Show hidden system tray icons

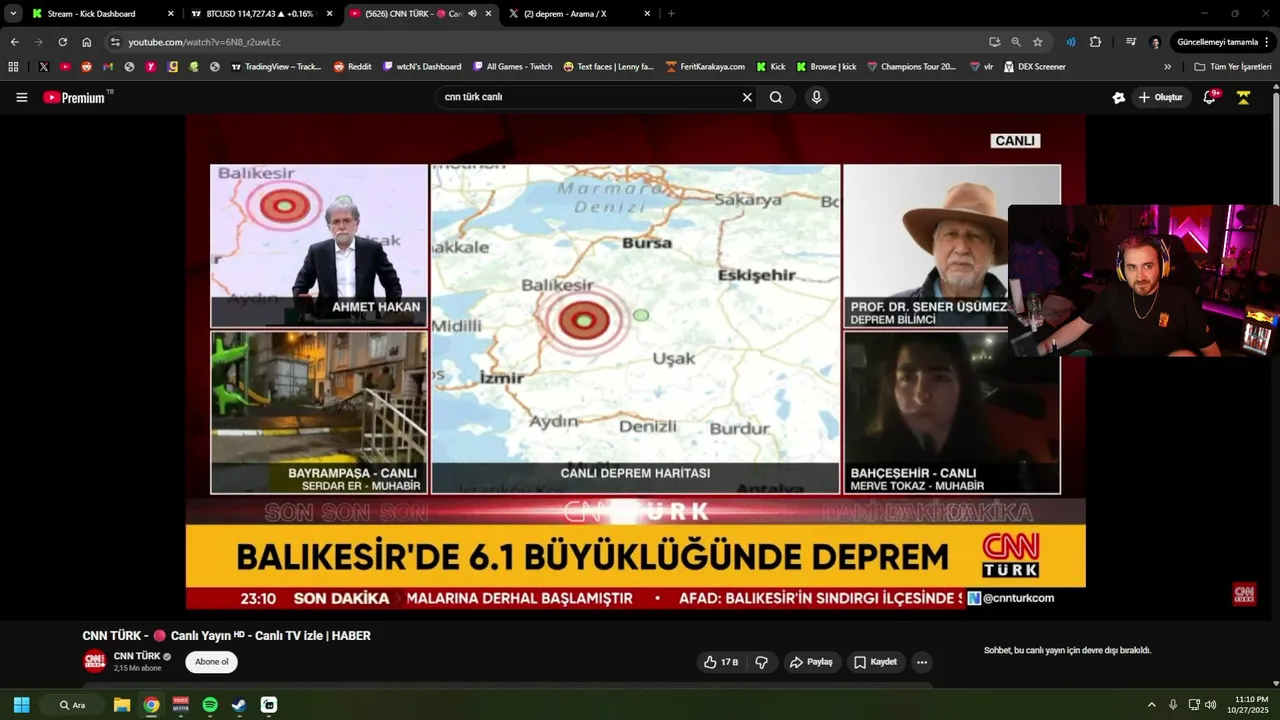point(1151,705)
